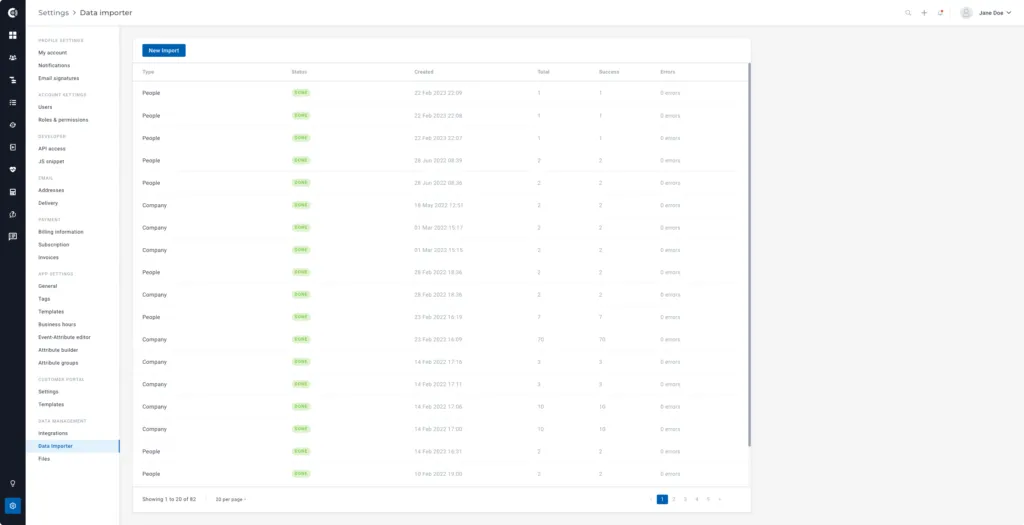Viewport: 1024px width, 525px height.
Task: Open Invoices page
Action: tap(48, 257)
